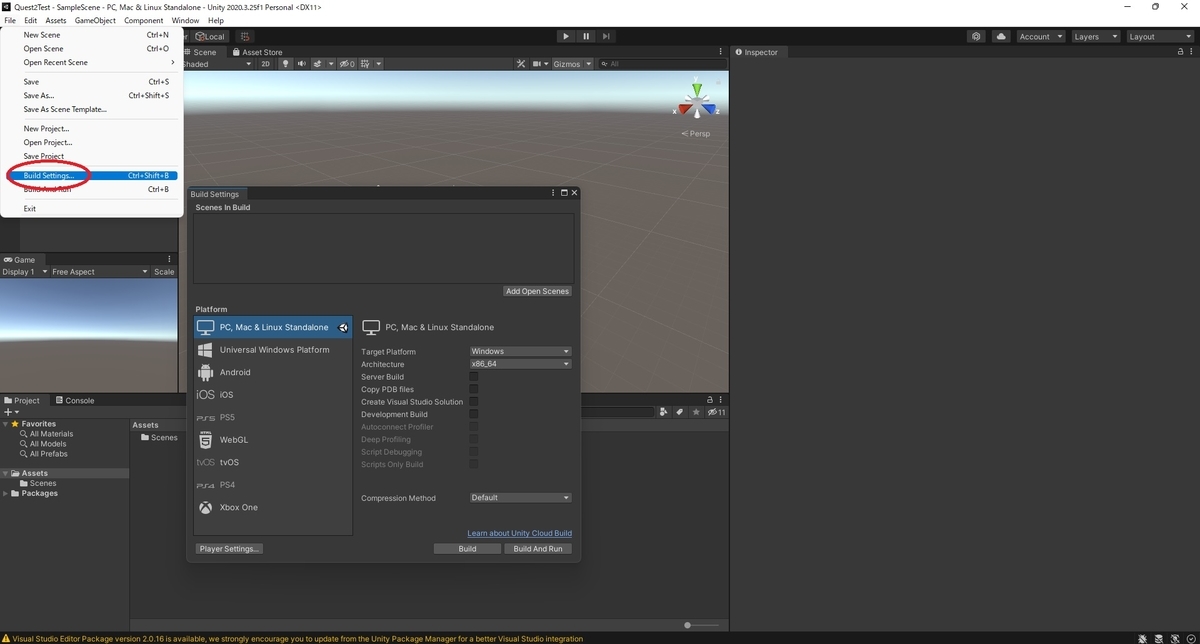Image resolution: width=1200 pixels, height=644 pixels.
Task: Enable the Server Build checkbox
Action: point(474,377)
